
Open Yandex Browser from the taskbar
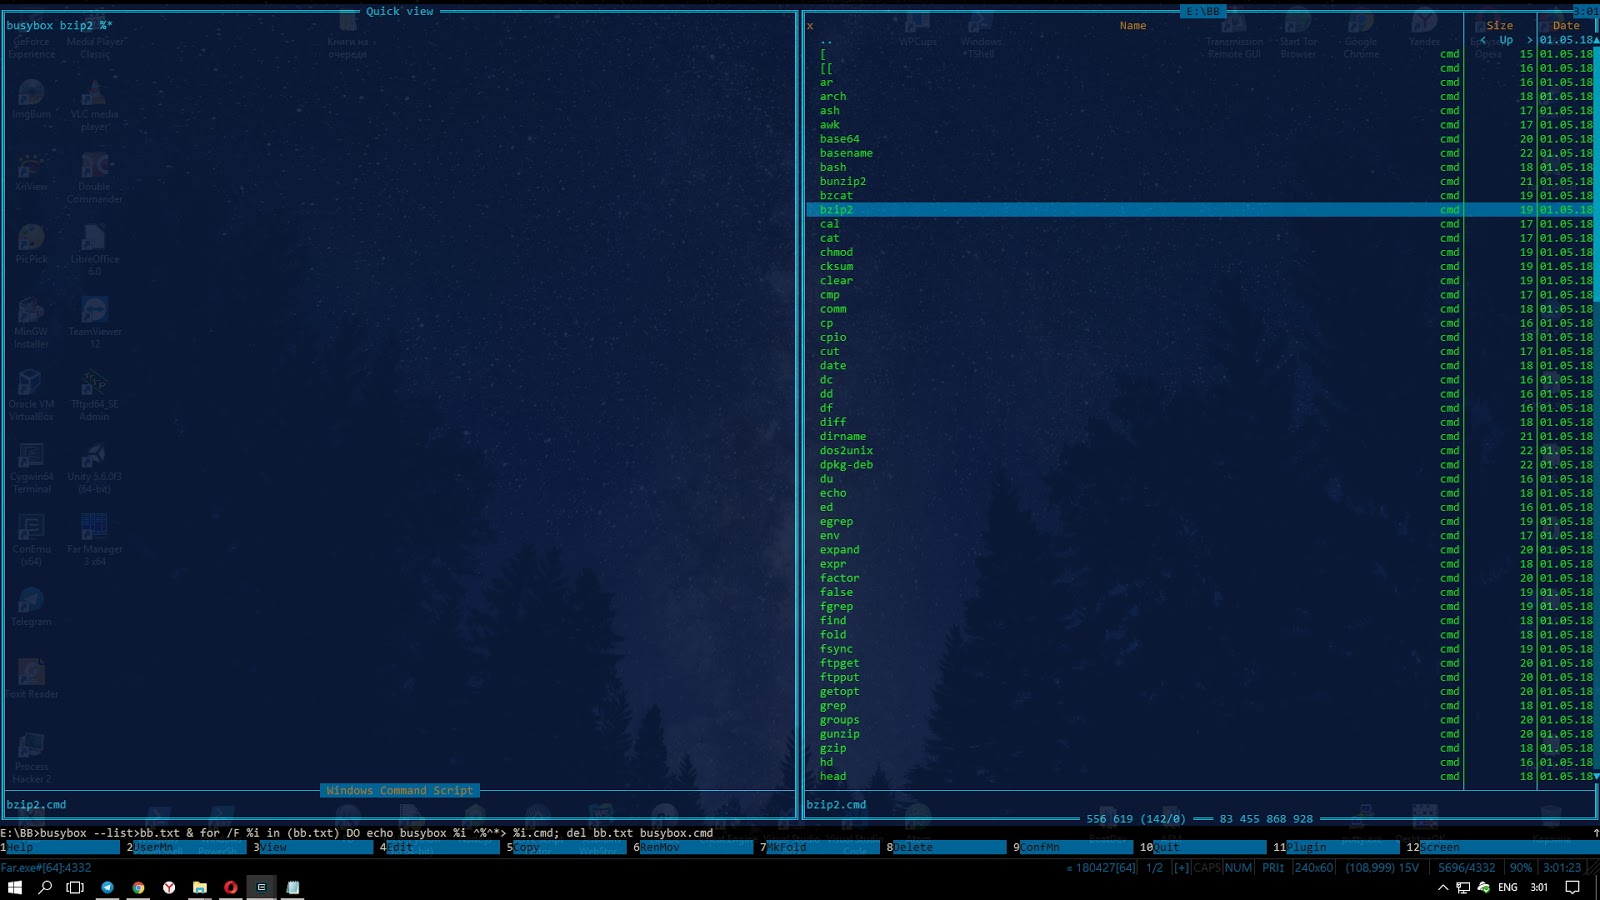click(169, 887)
